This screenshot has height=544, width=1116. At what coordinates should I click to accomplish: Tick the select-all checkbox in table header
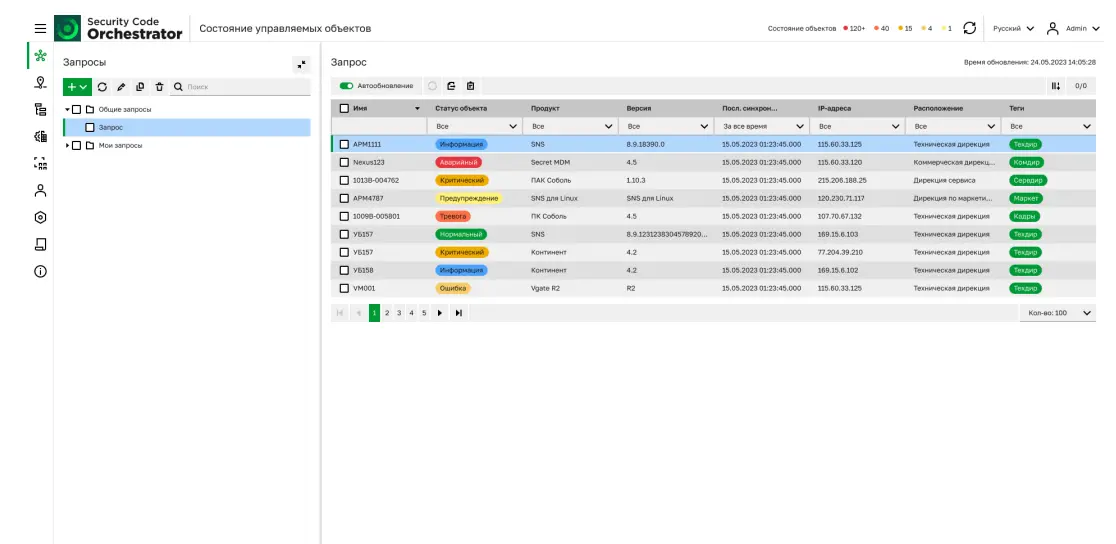(x=344, y=108)
